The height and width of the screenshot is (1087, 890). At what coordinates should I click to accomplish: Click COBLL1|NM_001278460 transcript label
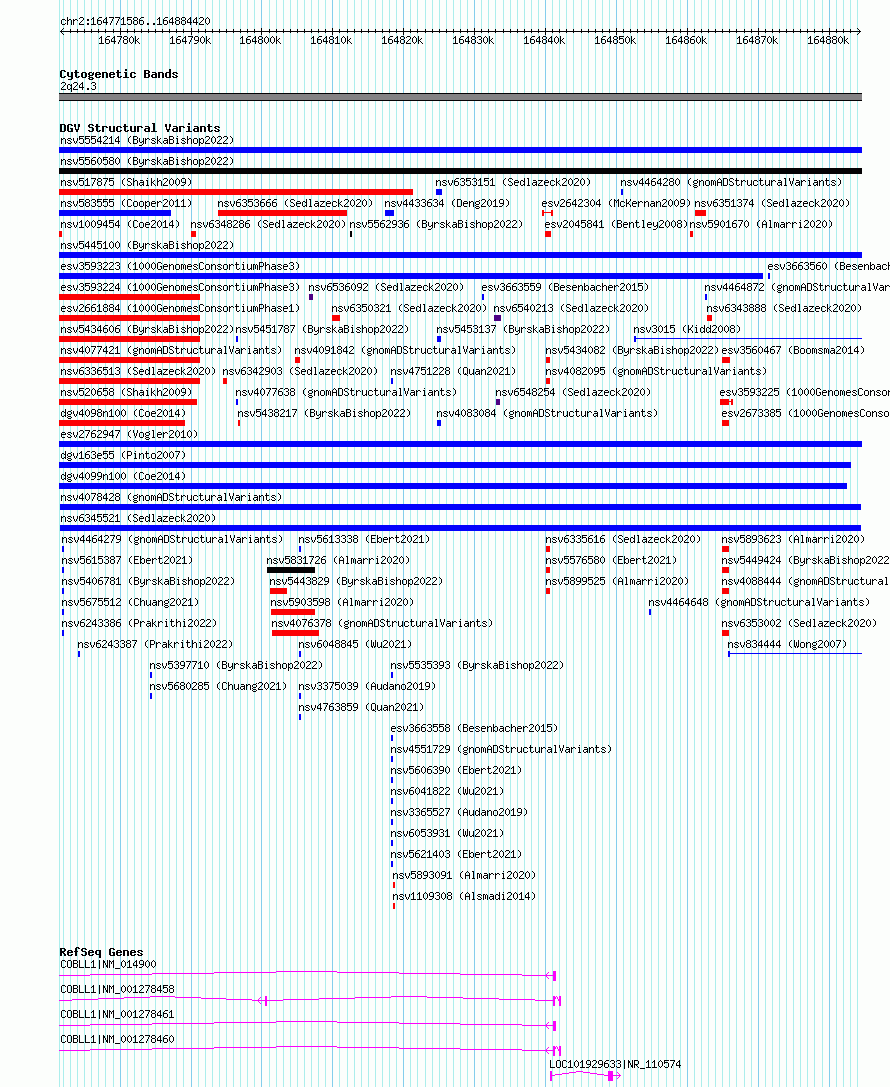[x=117, y=1039]
